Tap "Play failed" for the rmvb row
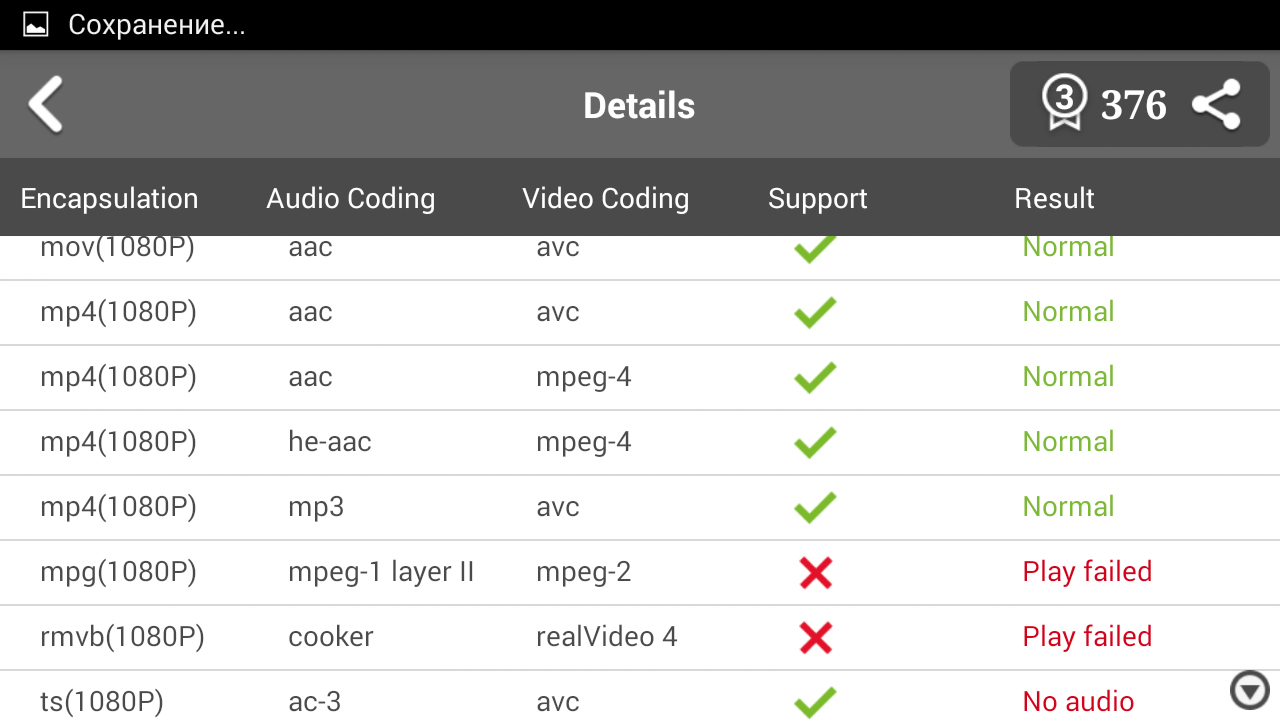1280x720 pixels. tap(1087, 637)
